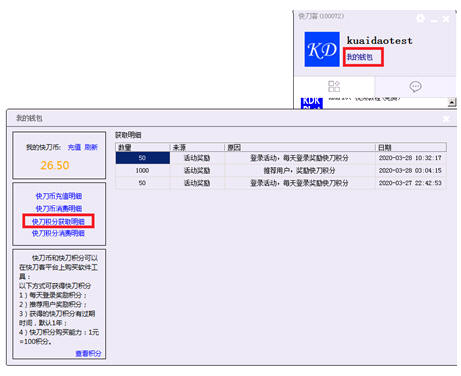This screenshot has height=376, width=461.
Task: Click the 查看积分 link at bottom
Action: pyautogui.click(x=88, y=353)
